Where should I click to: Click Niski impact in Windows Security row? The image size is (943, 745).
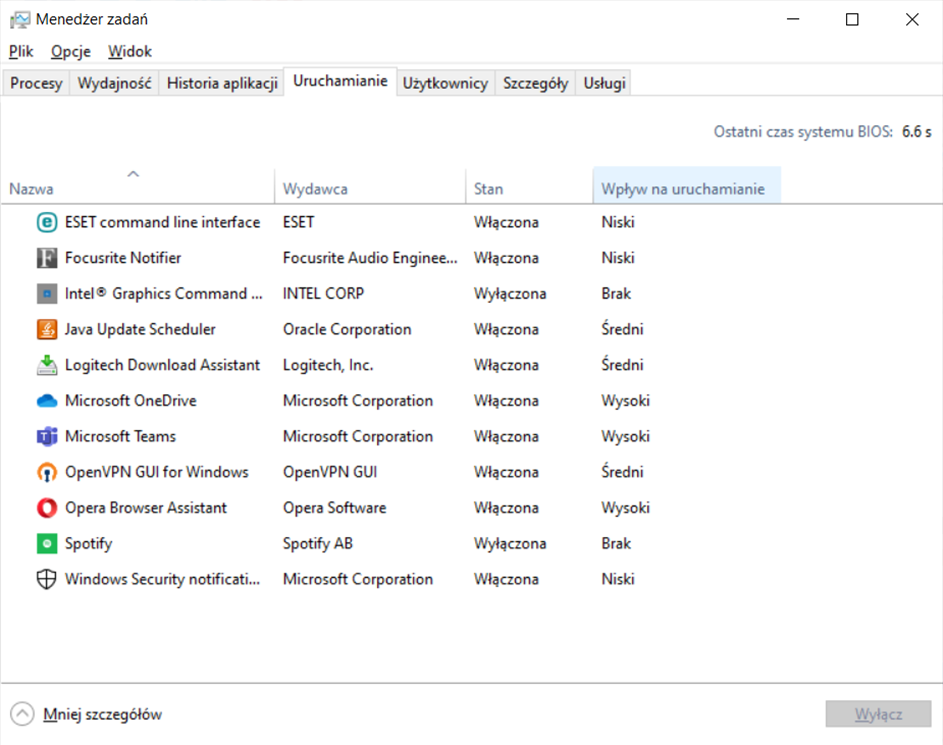pyautogui.click(x=618, y=579)
